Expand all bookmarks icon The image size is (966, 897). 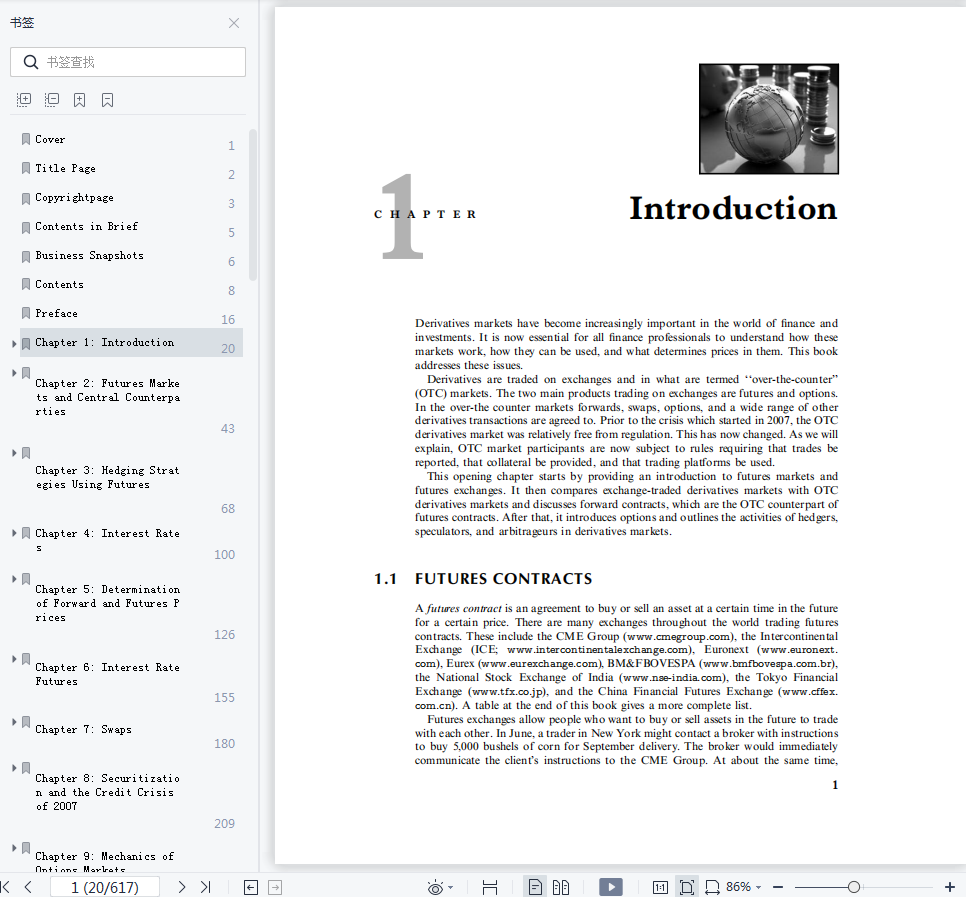[23, 100]
